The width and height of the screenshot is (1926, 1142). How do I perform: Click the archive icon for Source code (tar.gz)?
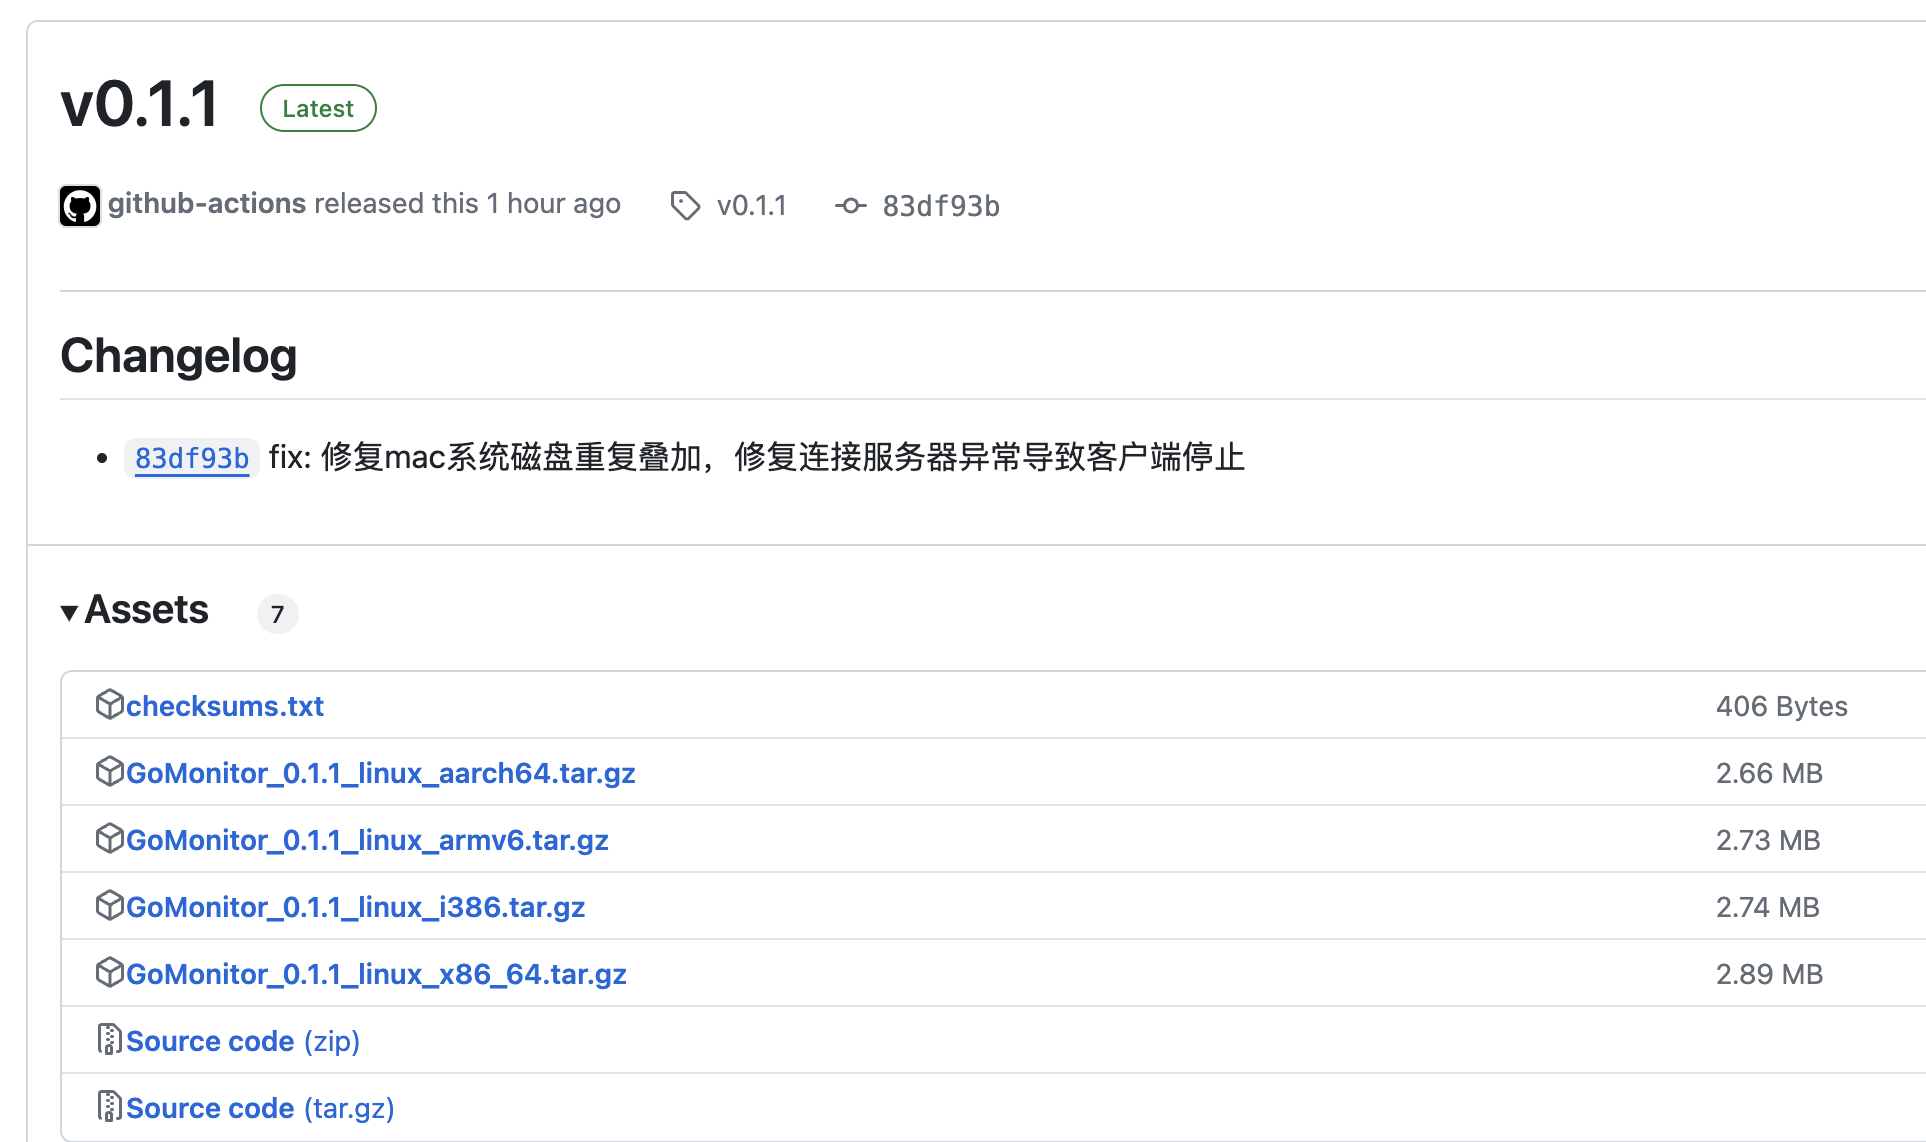coord(109,1107)
